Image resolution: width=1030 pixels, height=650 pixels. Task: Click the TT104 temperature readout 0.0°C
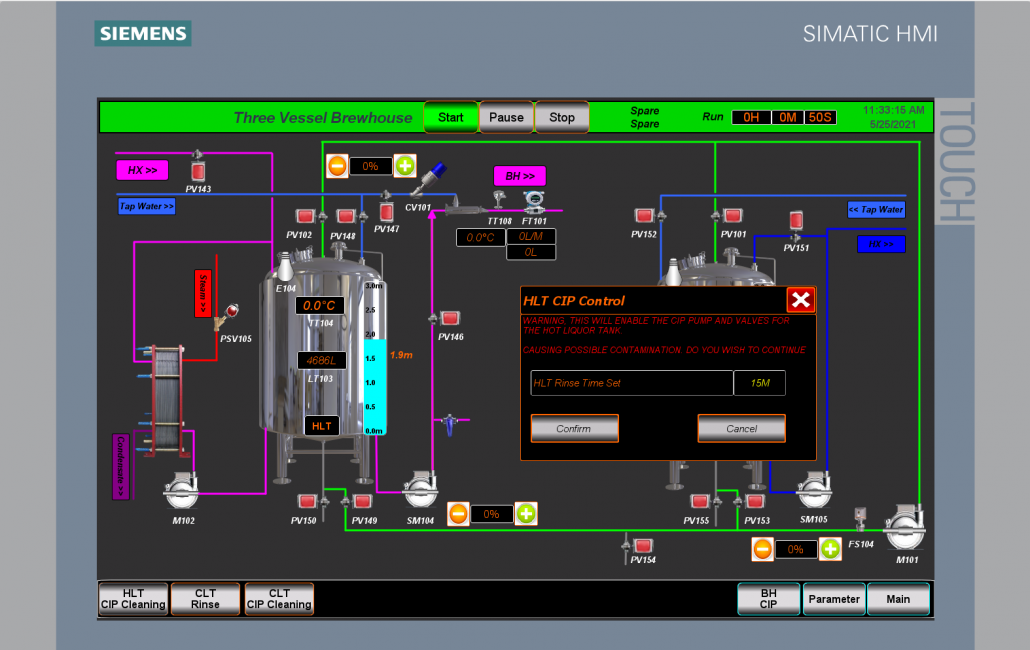[320, 306]
